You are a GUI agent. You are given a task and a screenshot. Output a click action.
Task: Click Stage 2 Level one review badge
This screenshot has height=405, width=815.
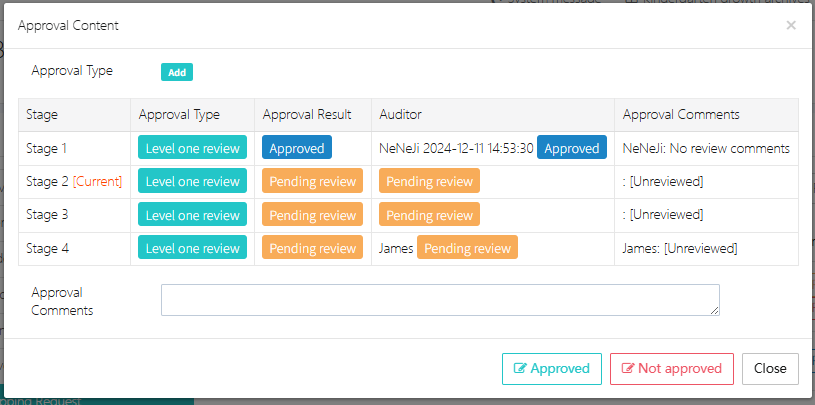click(x=193, y=181)
